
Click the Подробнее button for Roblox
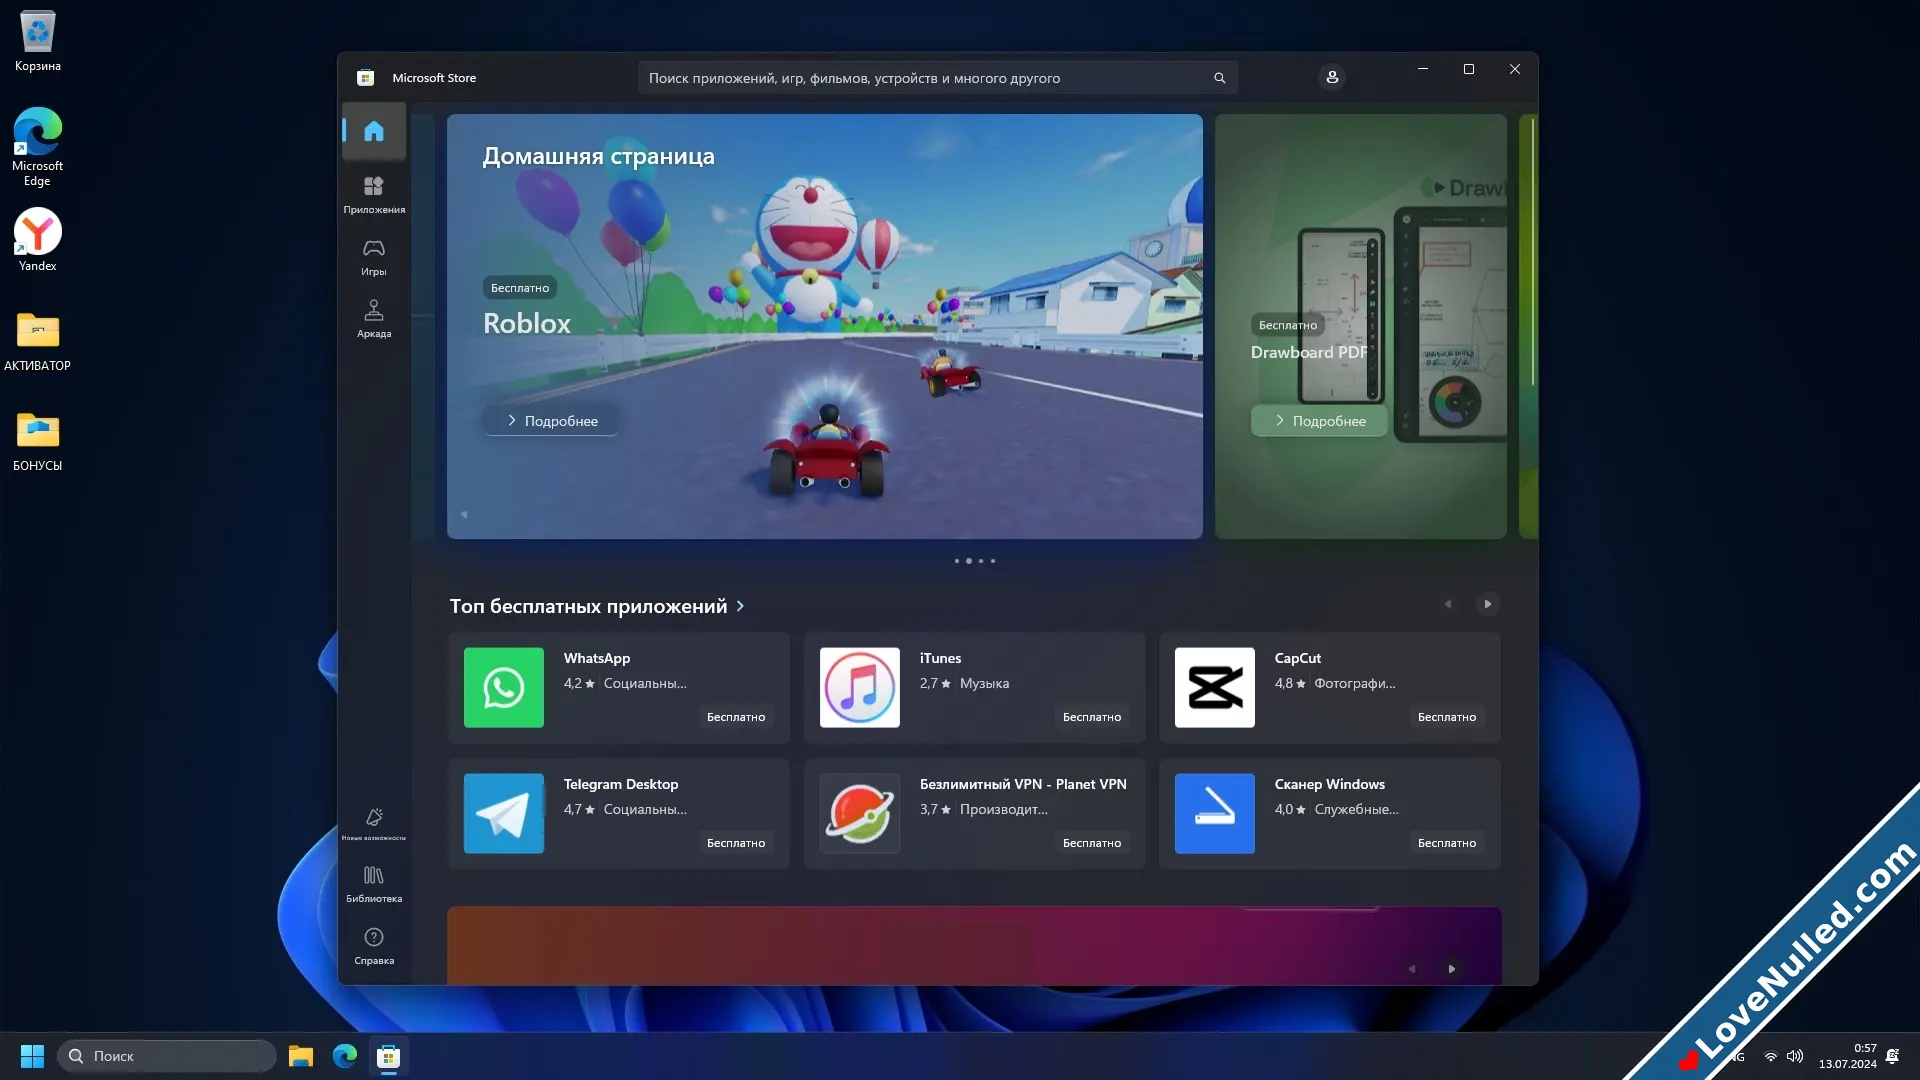pyautogui.click(x=551, y=421)
